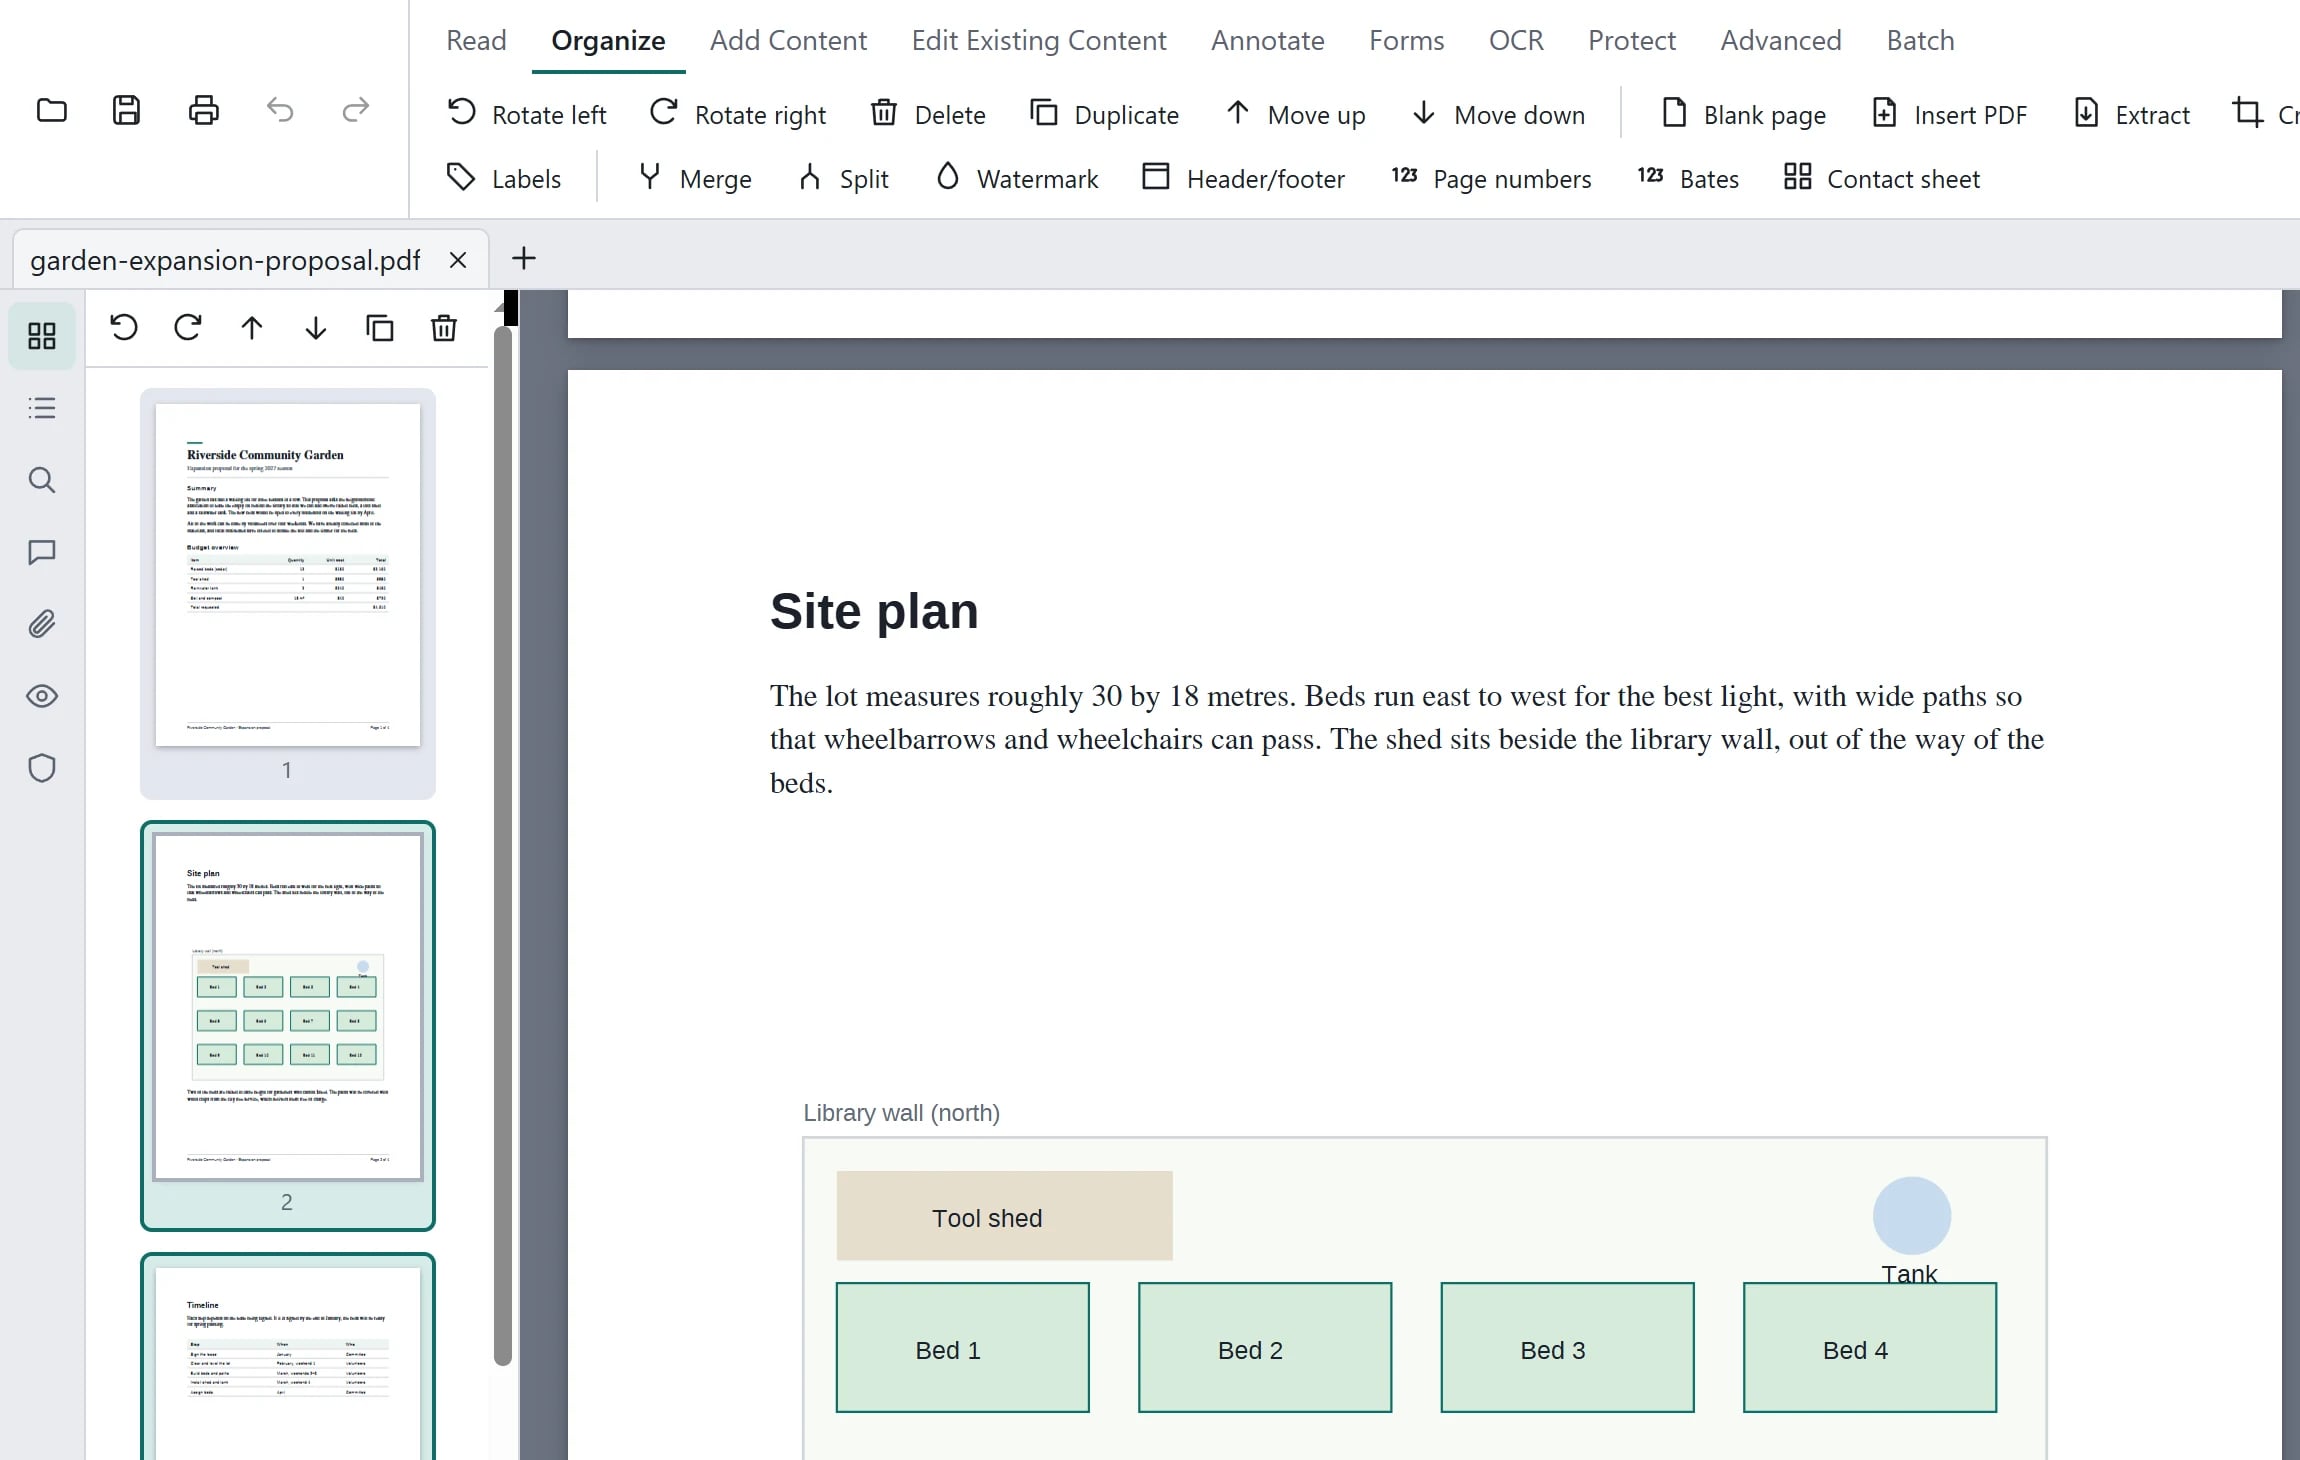Open a file with the folder icon
The image size is (2300, 1460).
(51, 110)
